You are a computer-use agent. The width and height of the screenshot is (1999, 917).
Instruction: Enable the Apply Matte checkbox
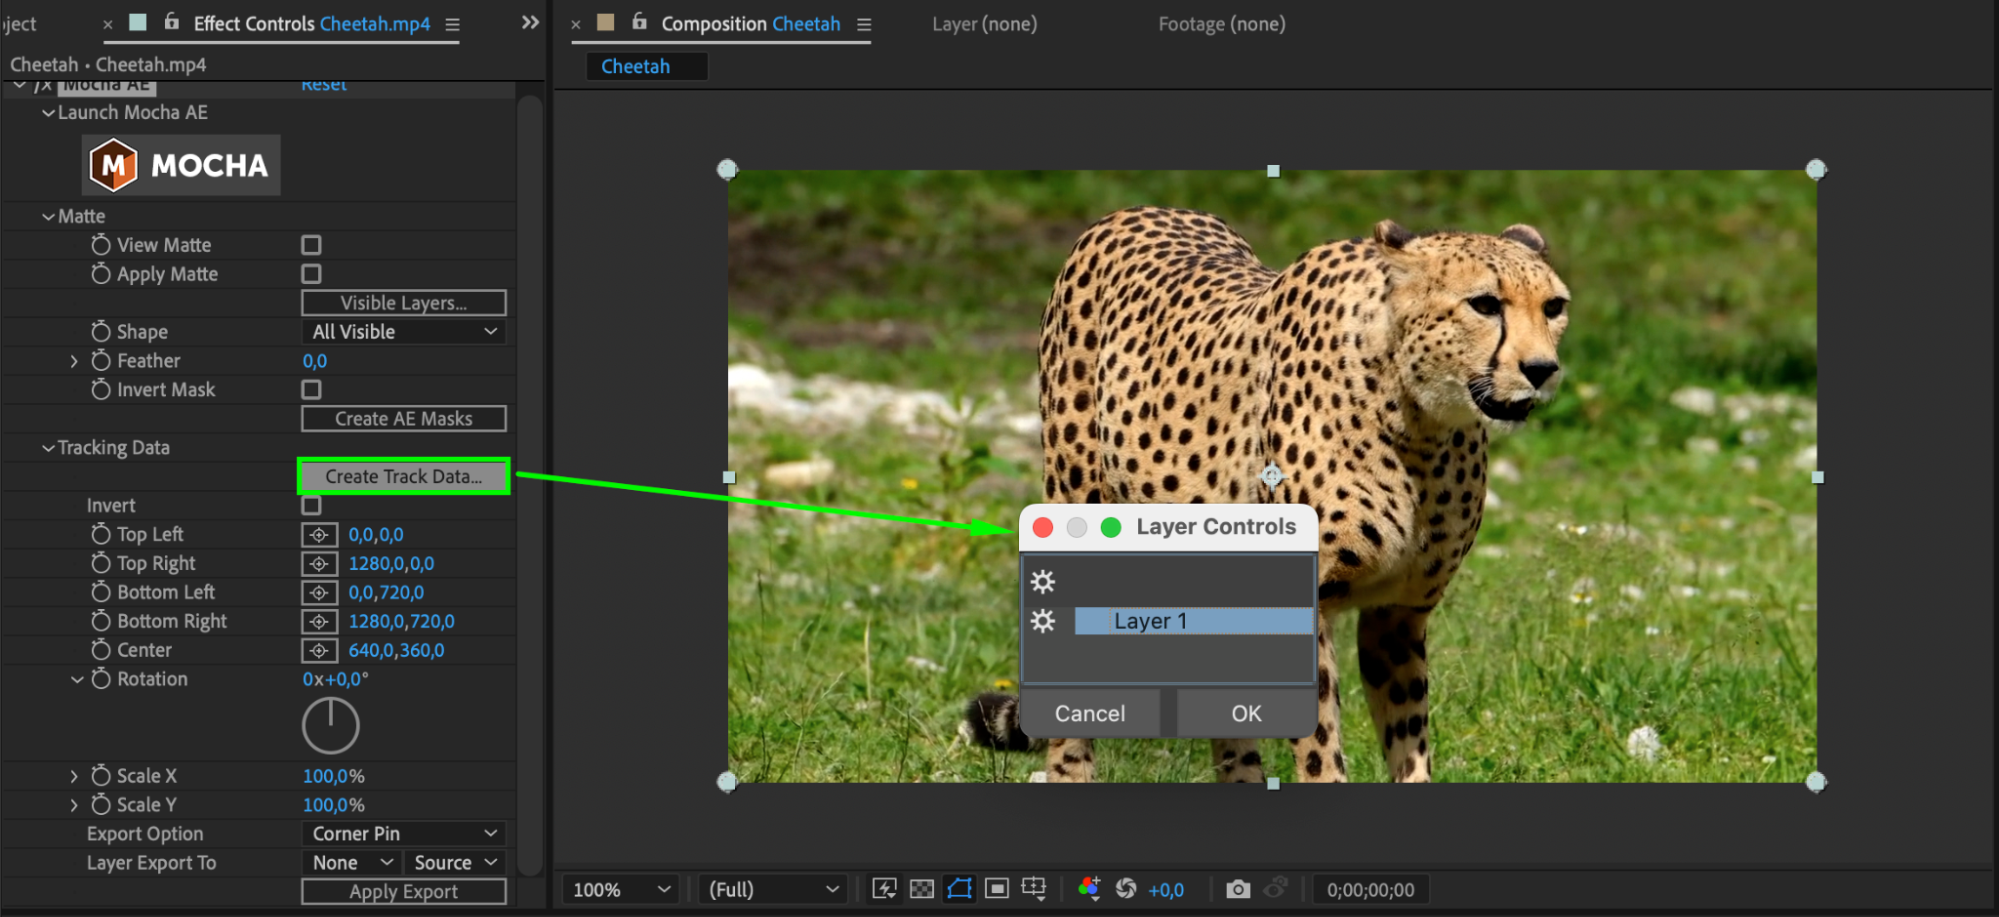tap(312, 274)
